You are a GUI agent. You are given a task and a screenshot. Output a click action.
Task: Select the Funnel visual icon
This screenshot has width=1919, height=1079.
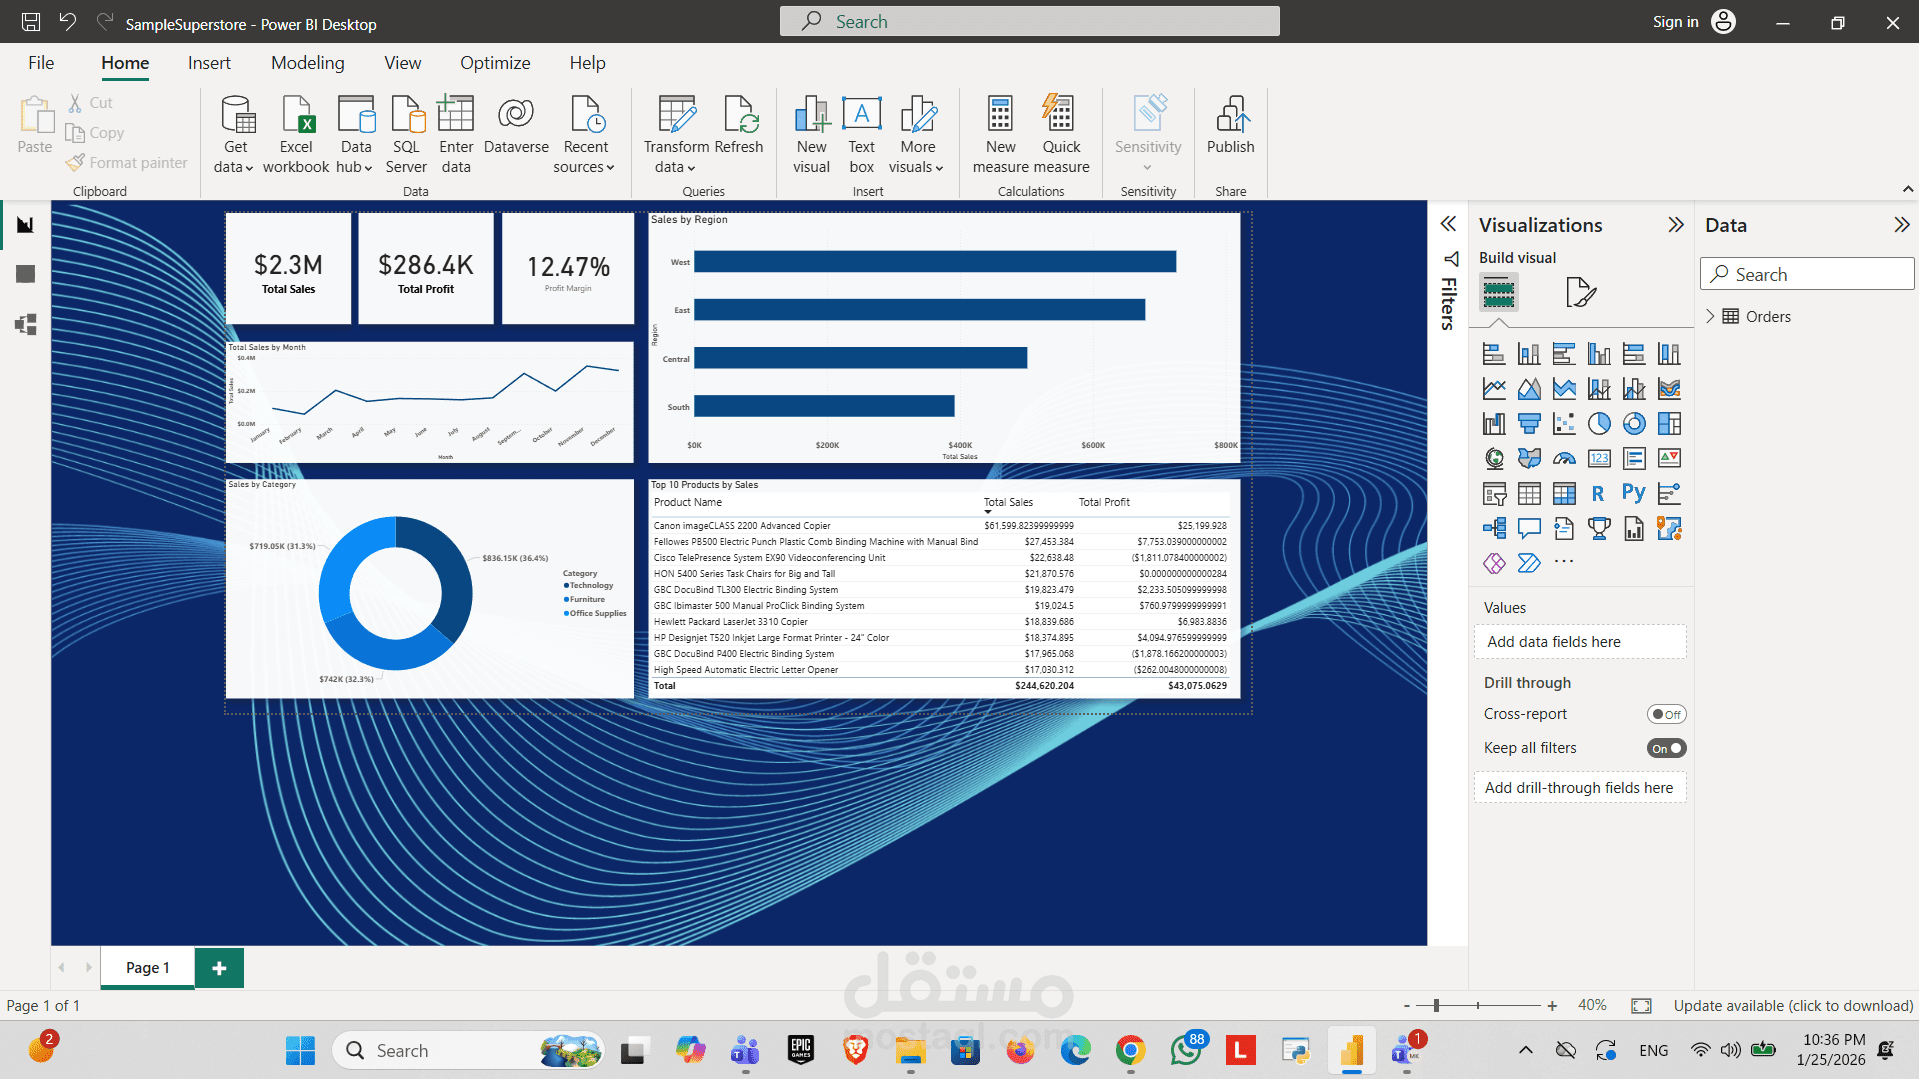click(1529, 424)
